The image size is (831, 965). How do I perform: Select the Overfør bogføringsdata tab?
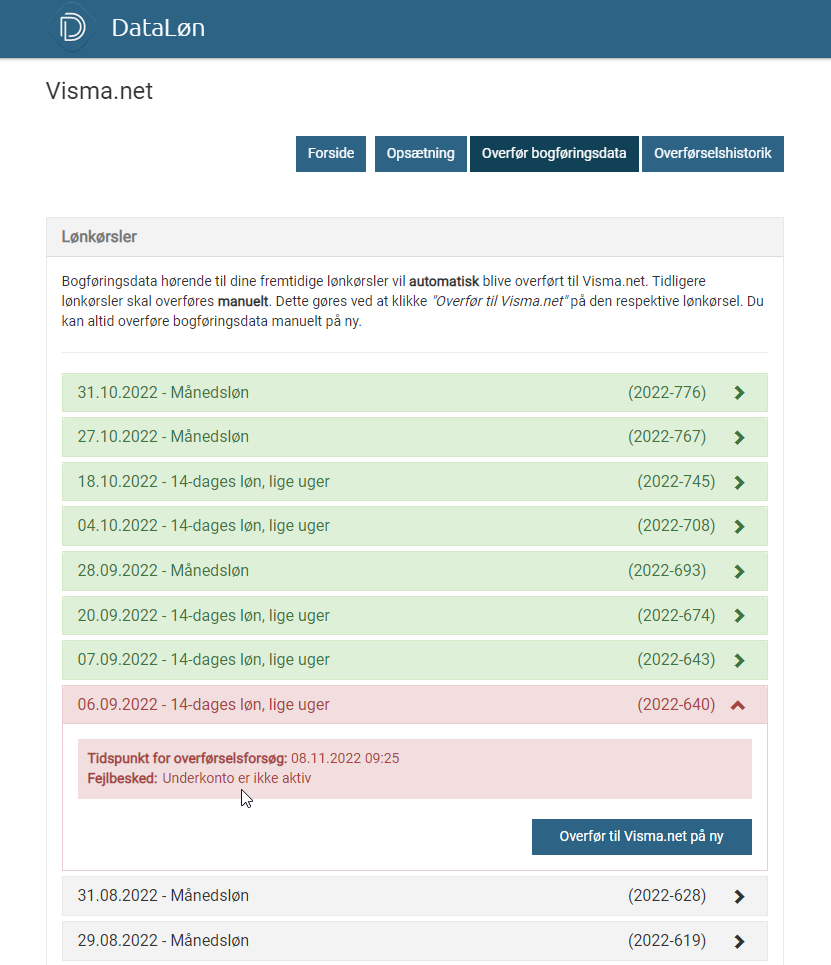coord(554,154)
